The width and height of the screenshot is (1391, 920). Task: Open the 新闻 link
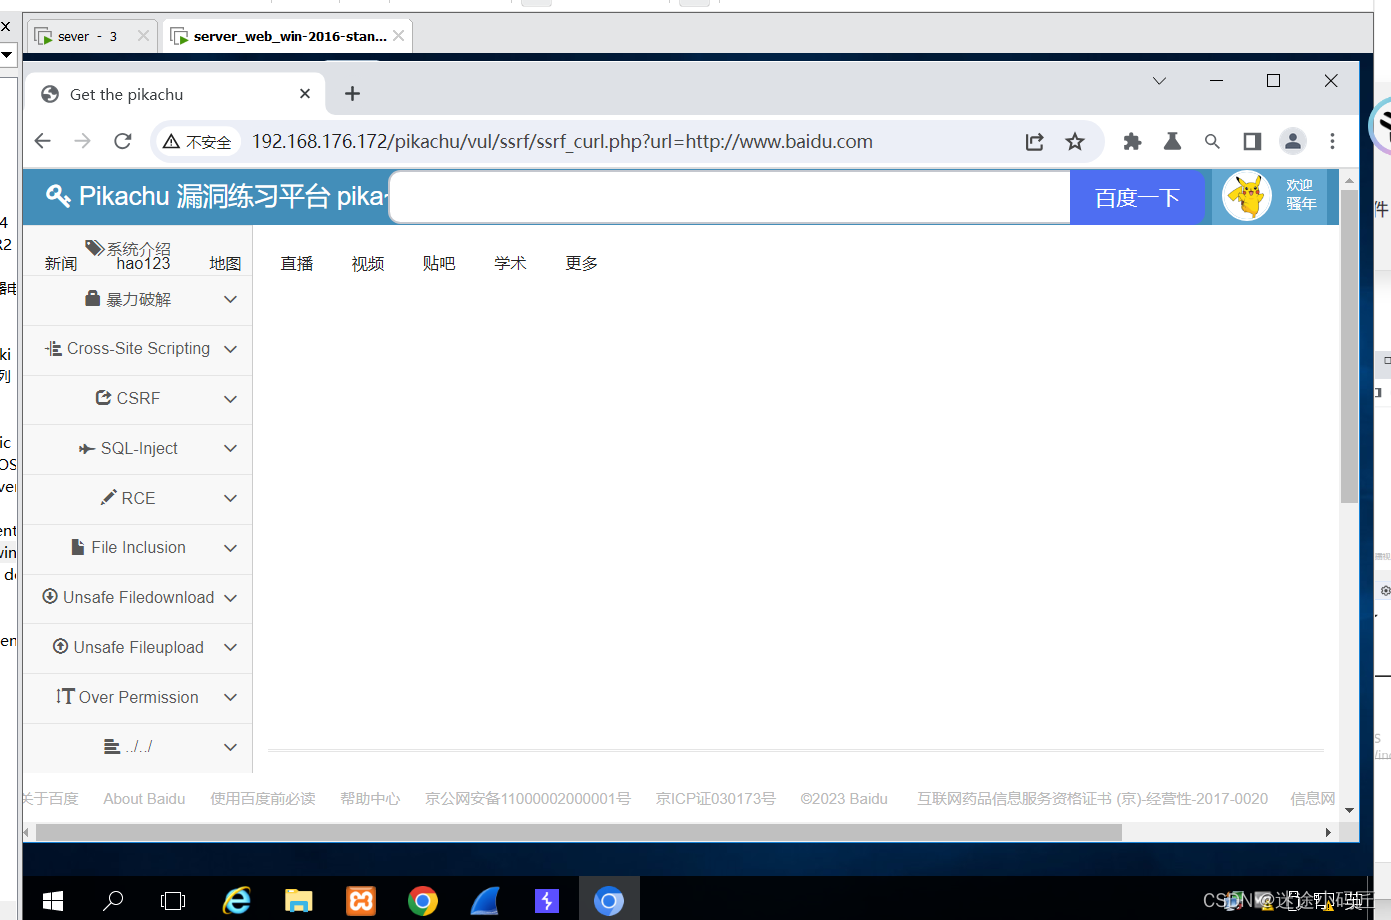(x=61, y=264)
